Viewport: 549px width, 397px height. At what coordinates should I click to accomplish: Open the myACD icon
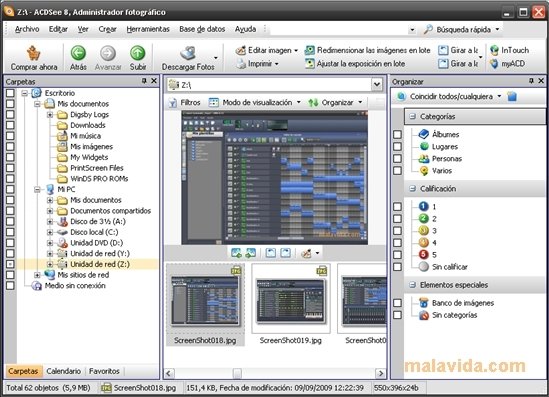(x=494, y=63)
